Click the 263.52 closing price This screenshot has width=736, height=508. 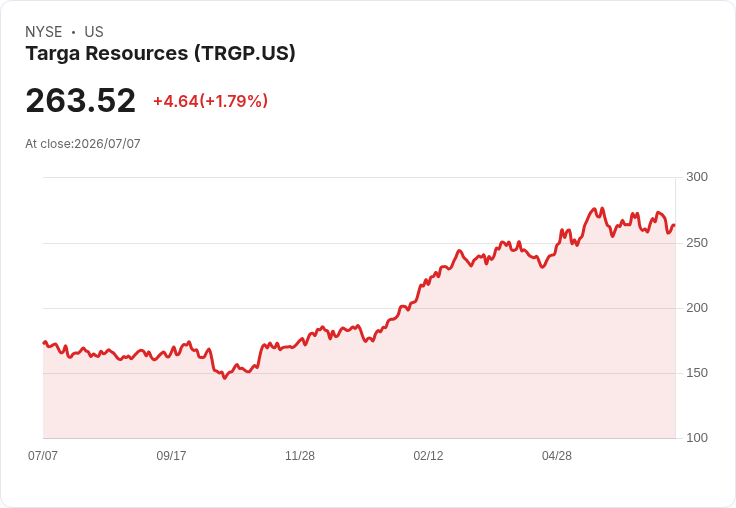click(x=81, y=100)
